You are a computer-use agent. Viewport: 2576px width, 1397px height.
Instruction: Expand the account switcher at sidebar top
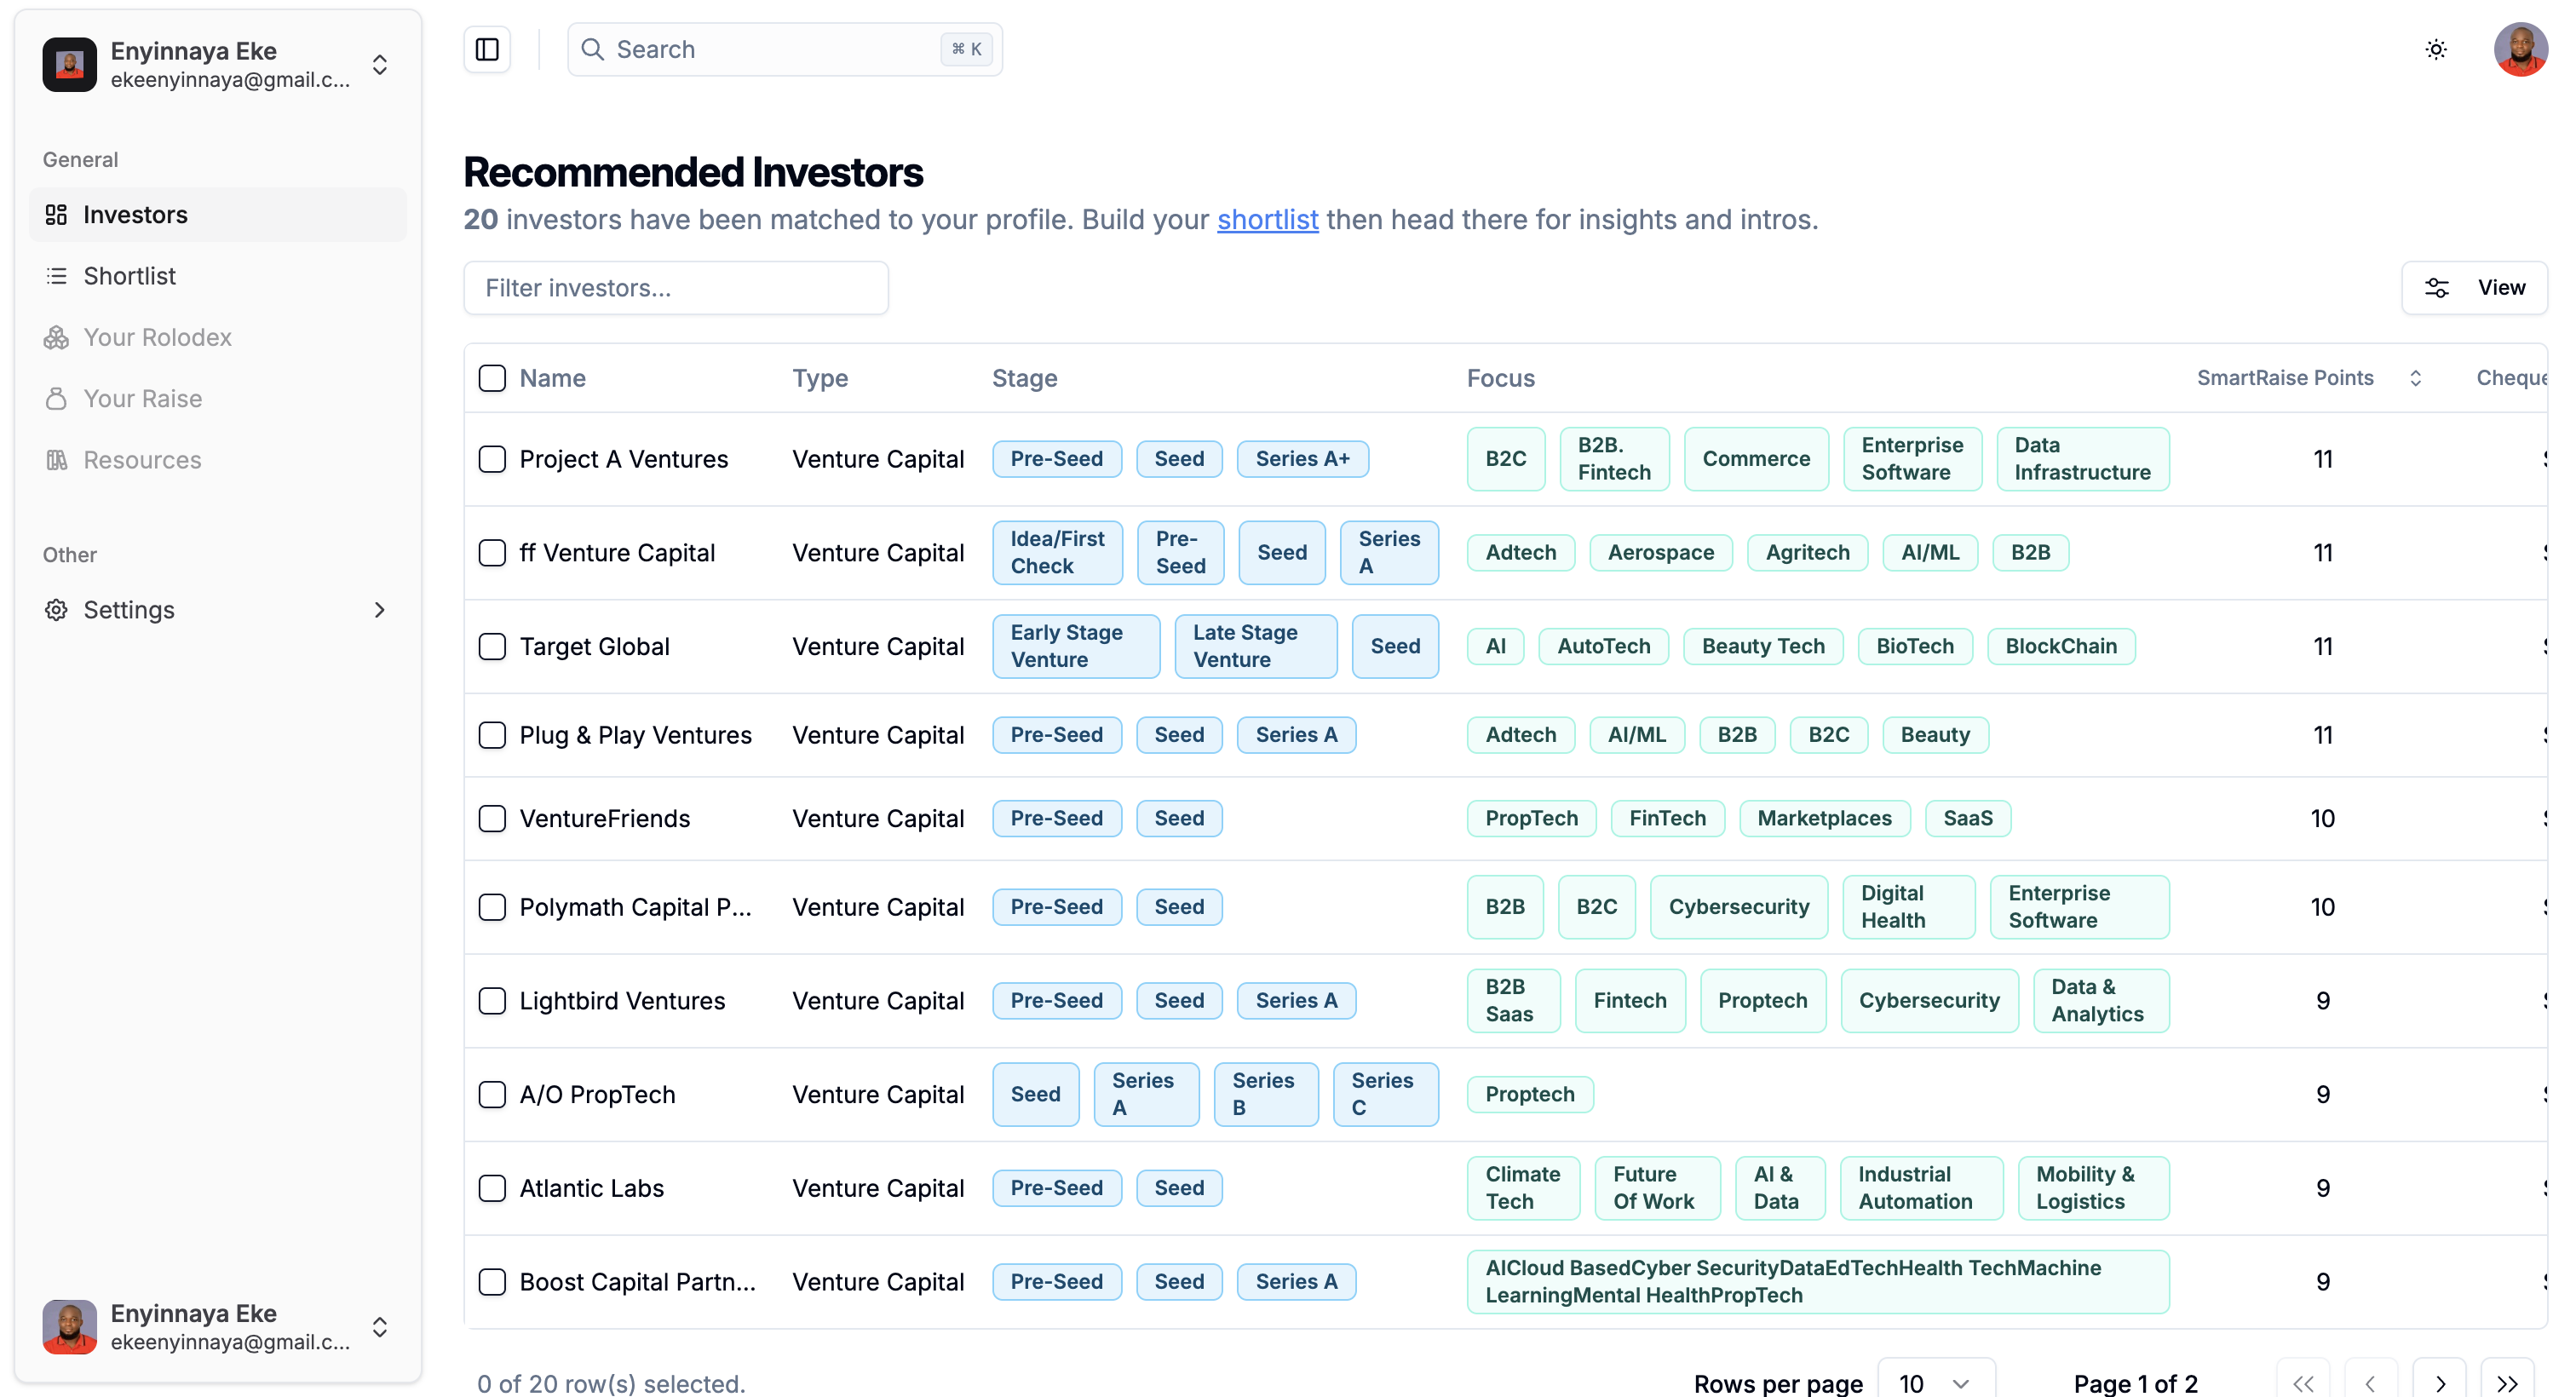coord(380,65)
